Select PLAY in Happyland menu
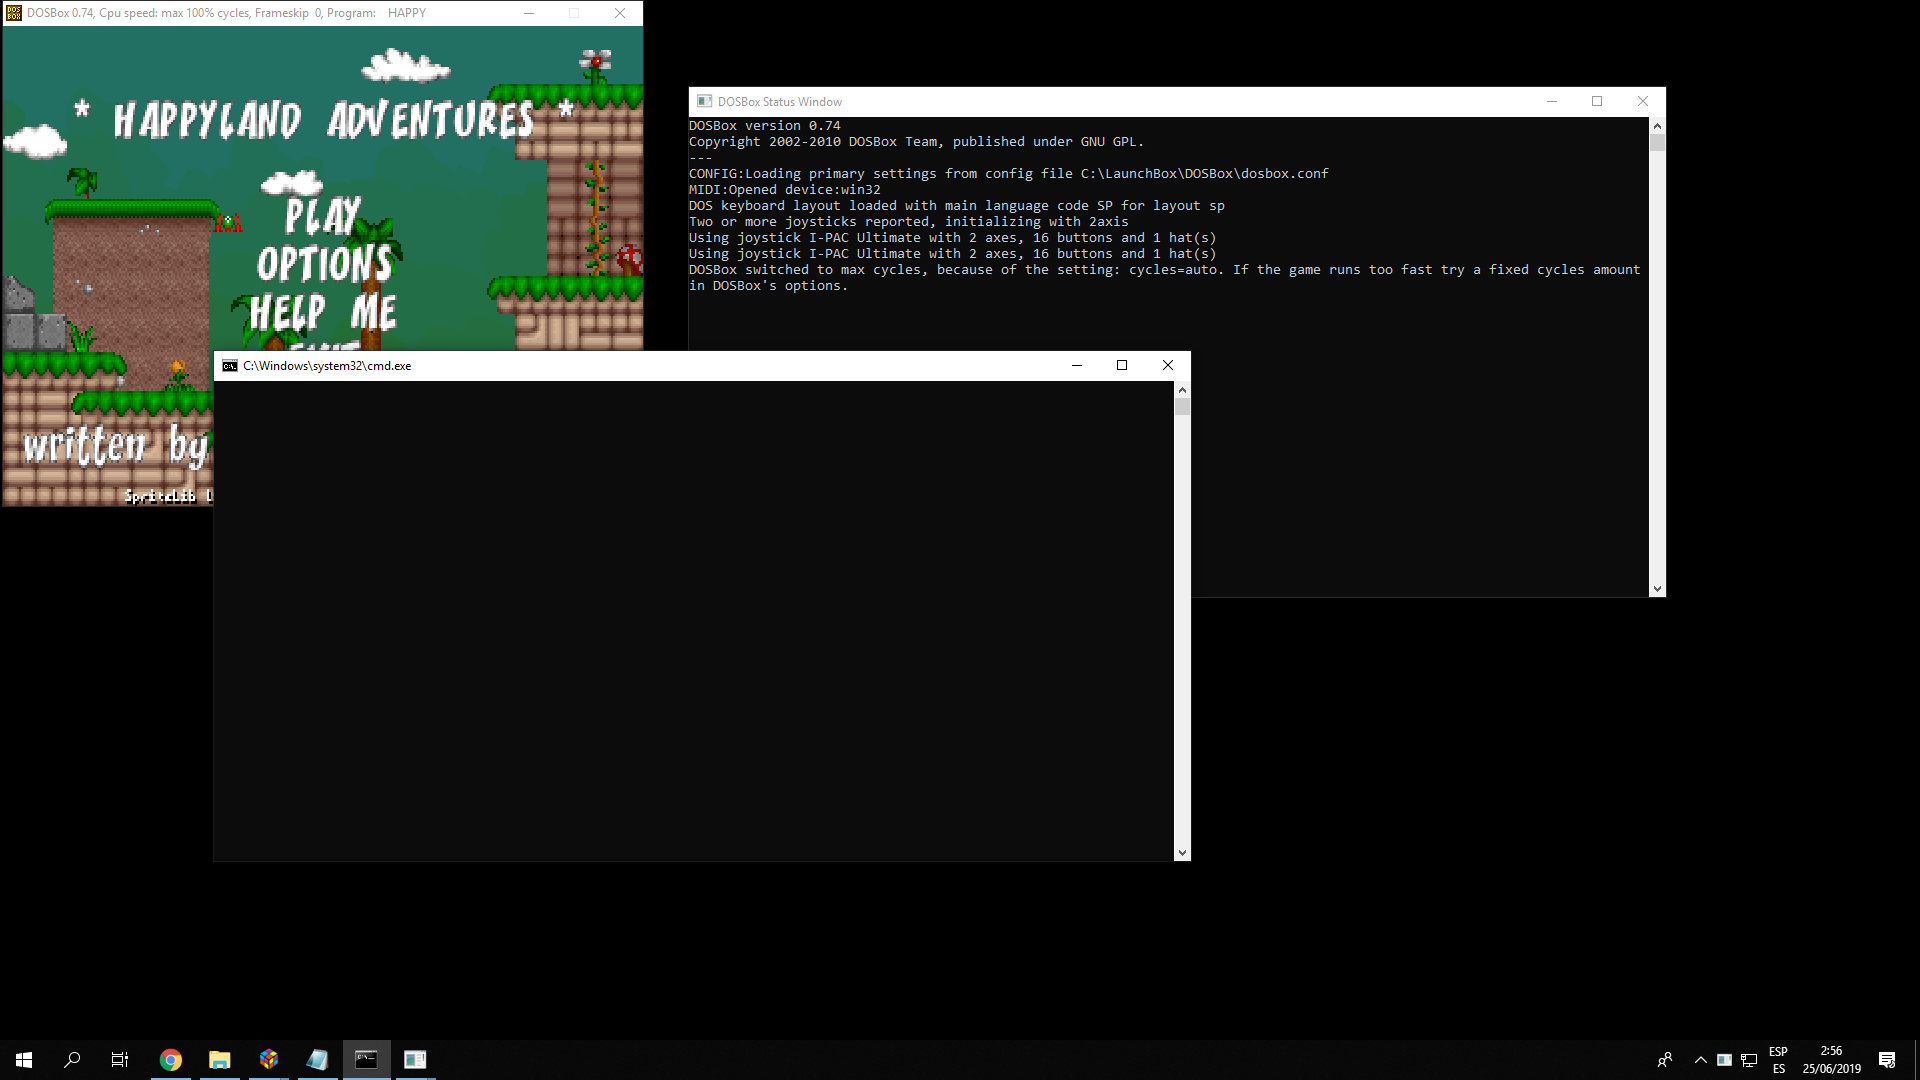1920x1080 pixels. click(x=322, y=216)
